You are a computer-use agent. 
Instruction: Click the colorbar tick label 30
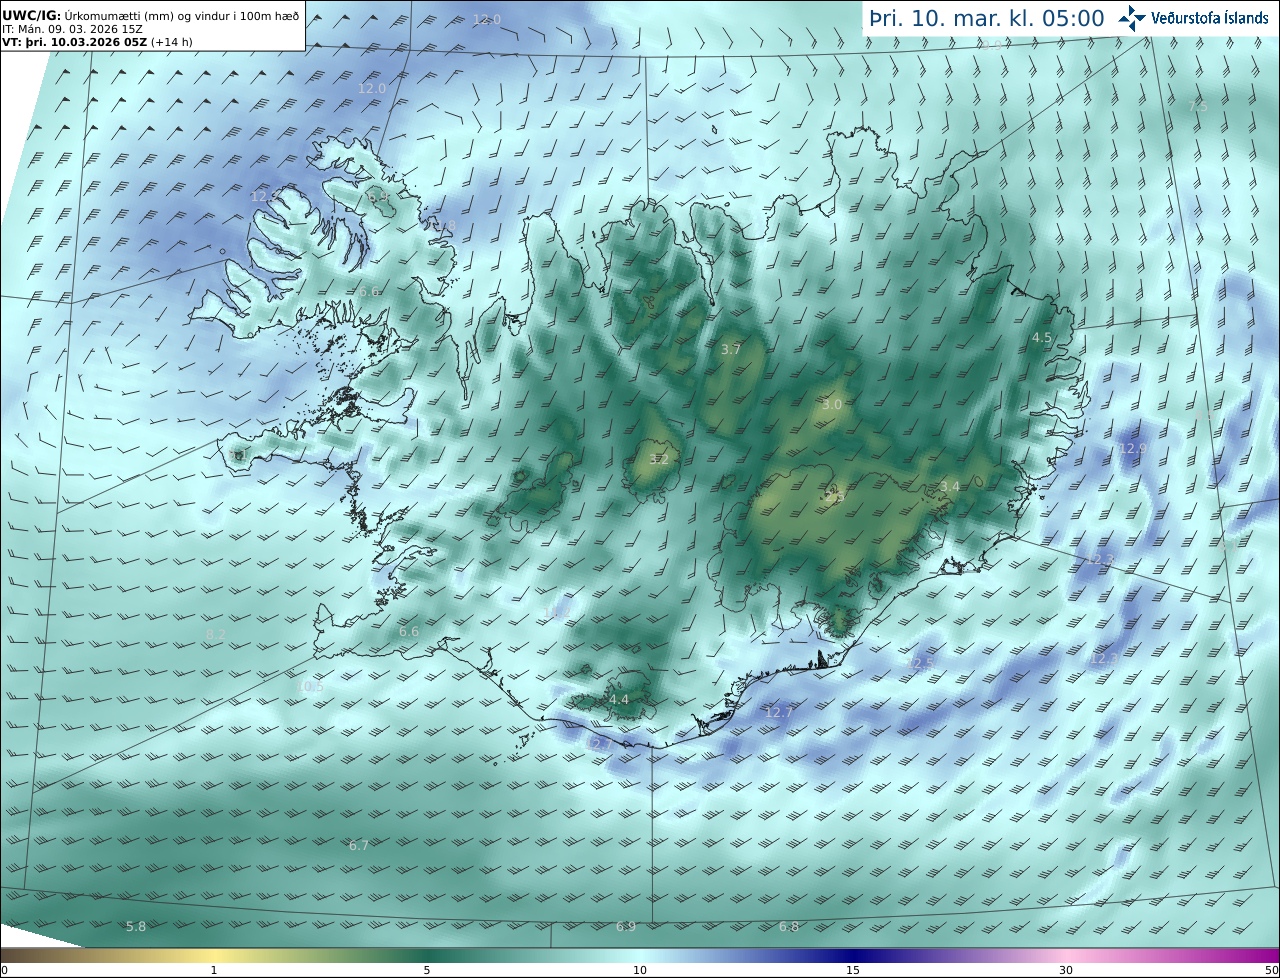coord(1066,970)
